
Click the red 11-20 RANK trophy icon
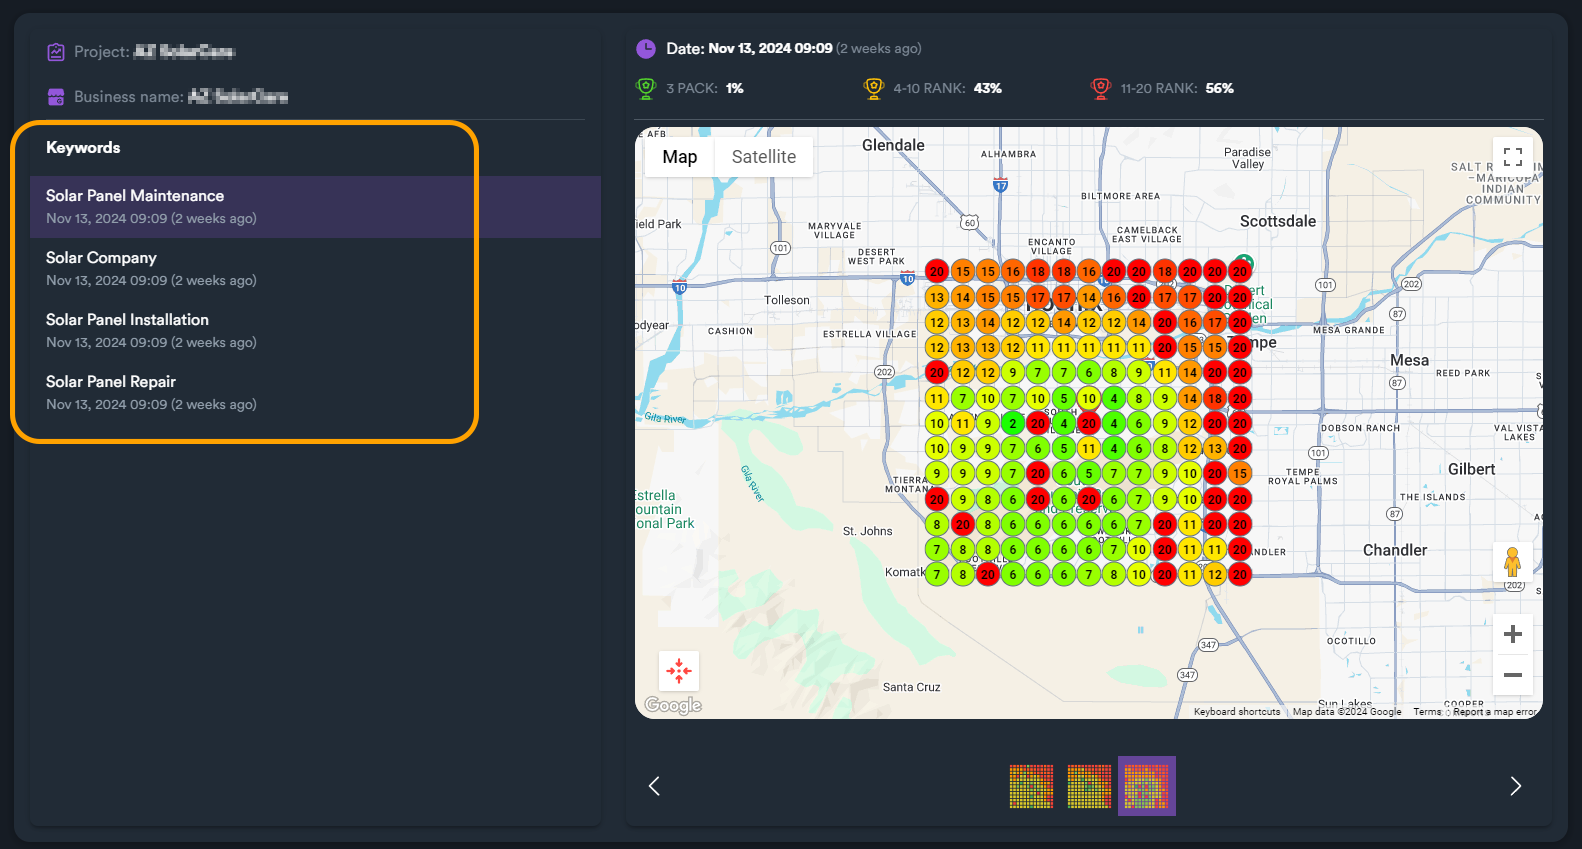(1101, 88)
